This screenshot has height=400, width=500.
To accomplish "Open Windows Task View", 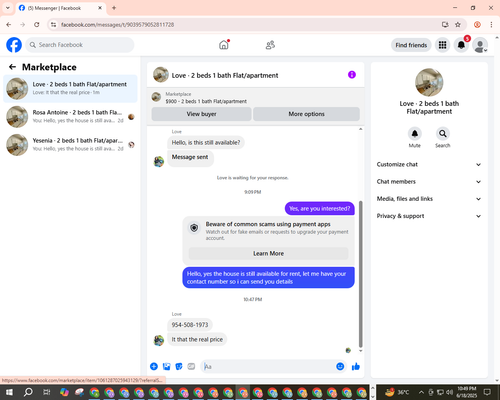I will pos(47,392).
